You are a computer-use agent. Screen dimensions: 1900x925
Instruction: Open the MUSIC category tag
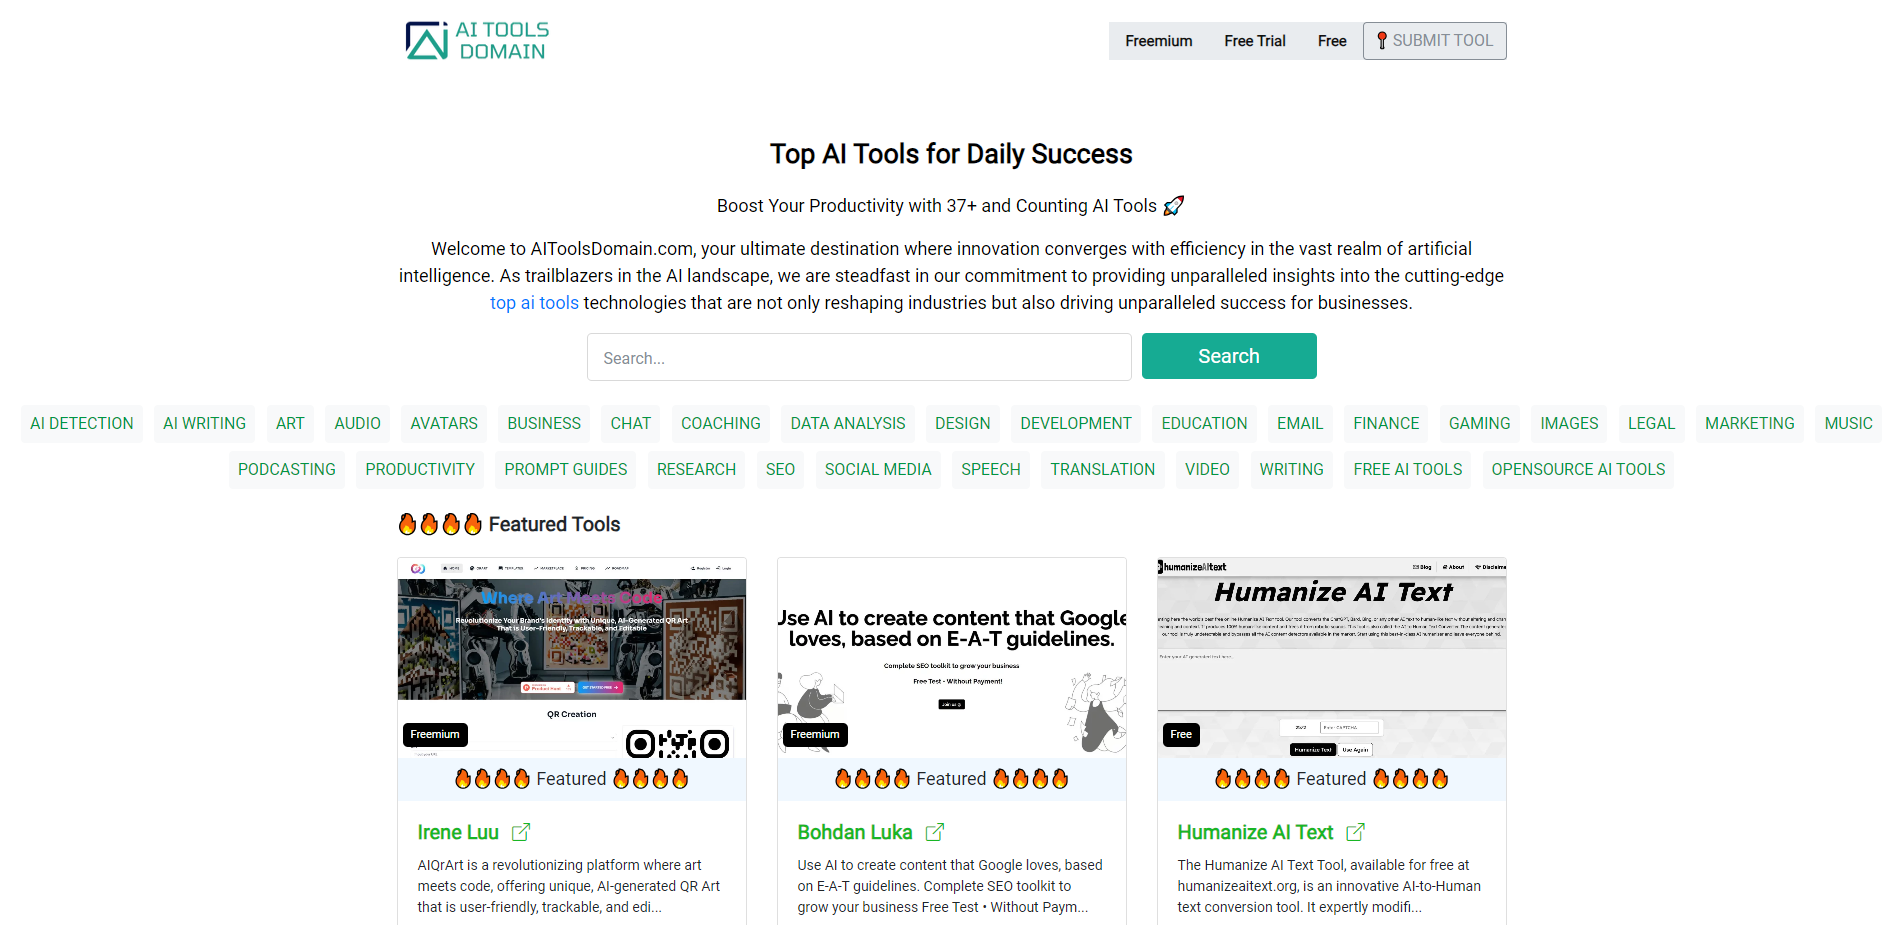[1848, 424]
